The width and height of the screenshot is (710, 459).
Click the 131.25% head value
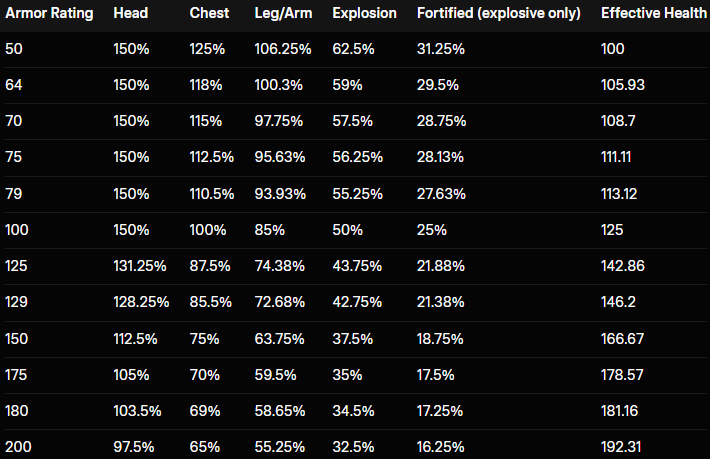[x=140, y=265]
